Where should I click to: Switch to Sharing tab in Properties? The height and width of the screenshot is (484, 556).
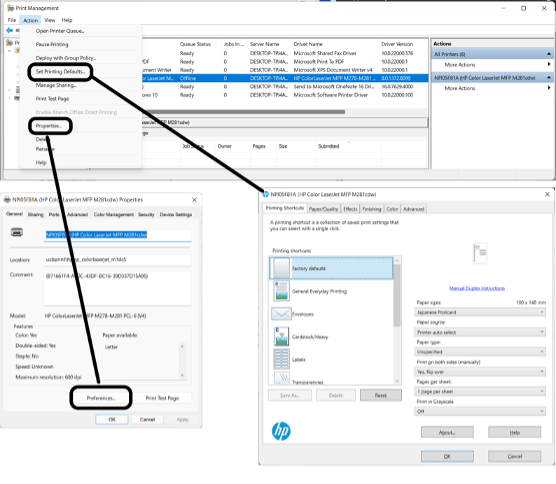35,215
